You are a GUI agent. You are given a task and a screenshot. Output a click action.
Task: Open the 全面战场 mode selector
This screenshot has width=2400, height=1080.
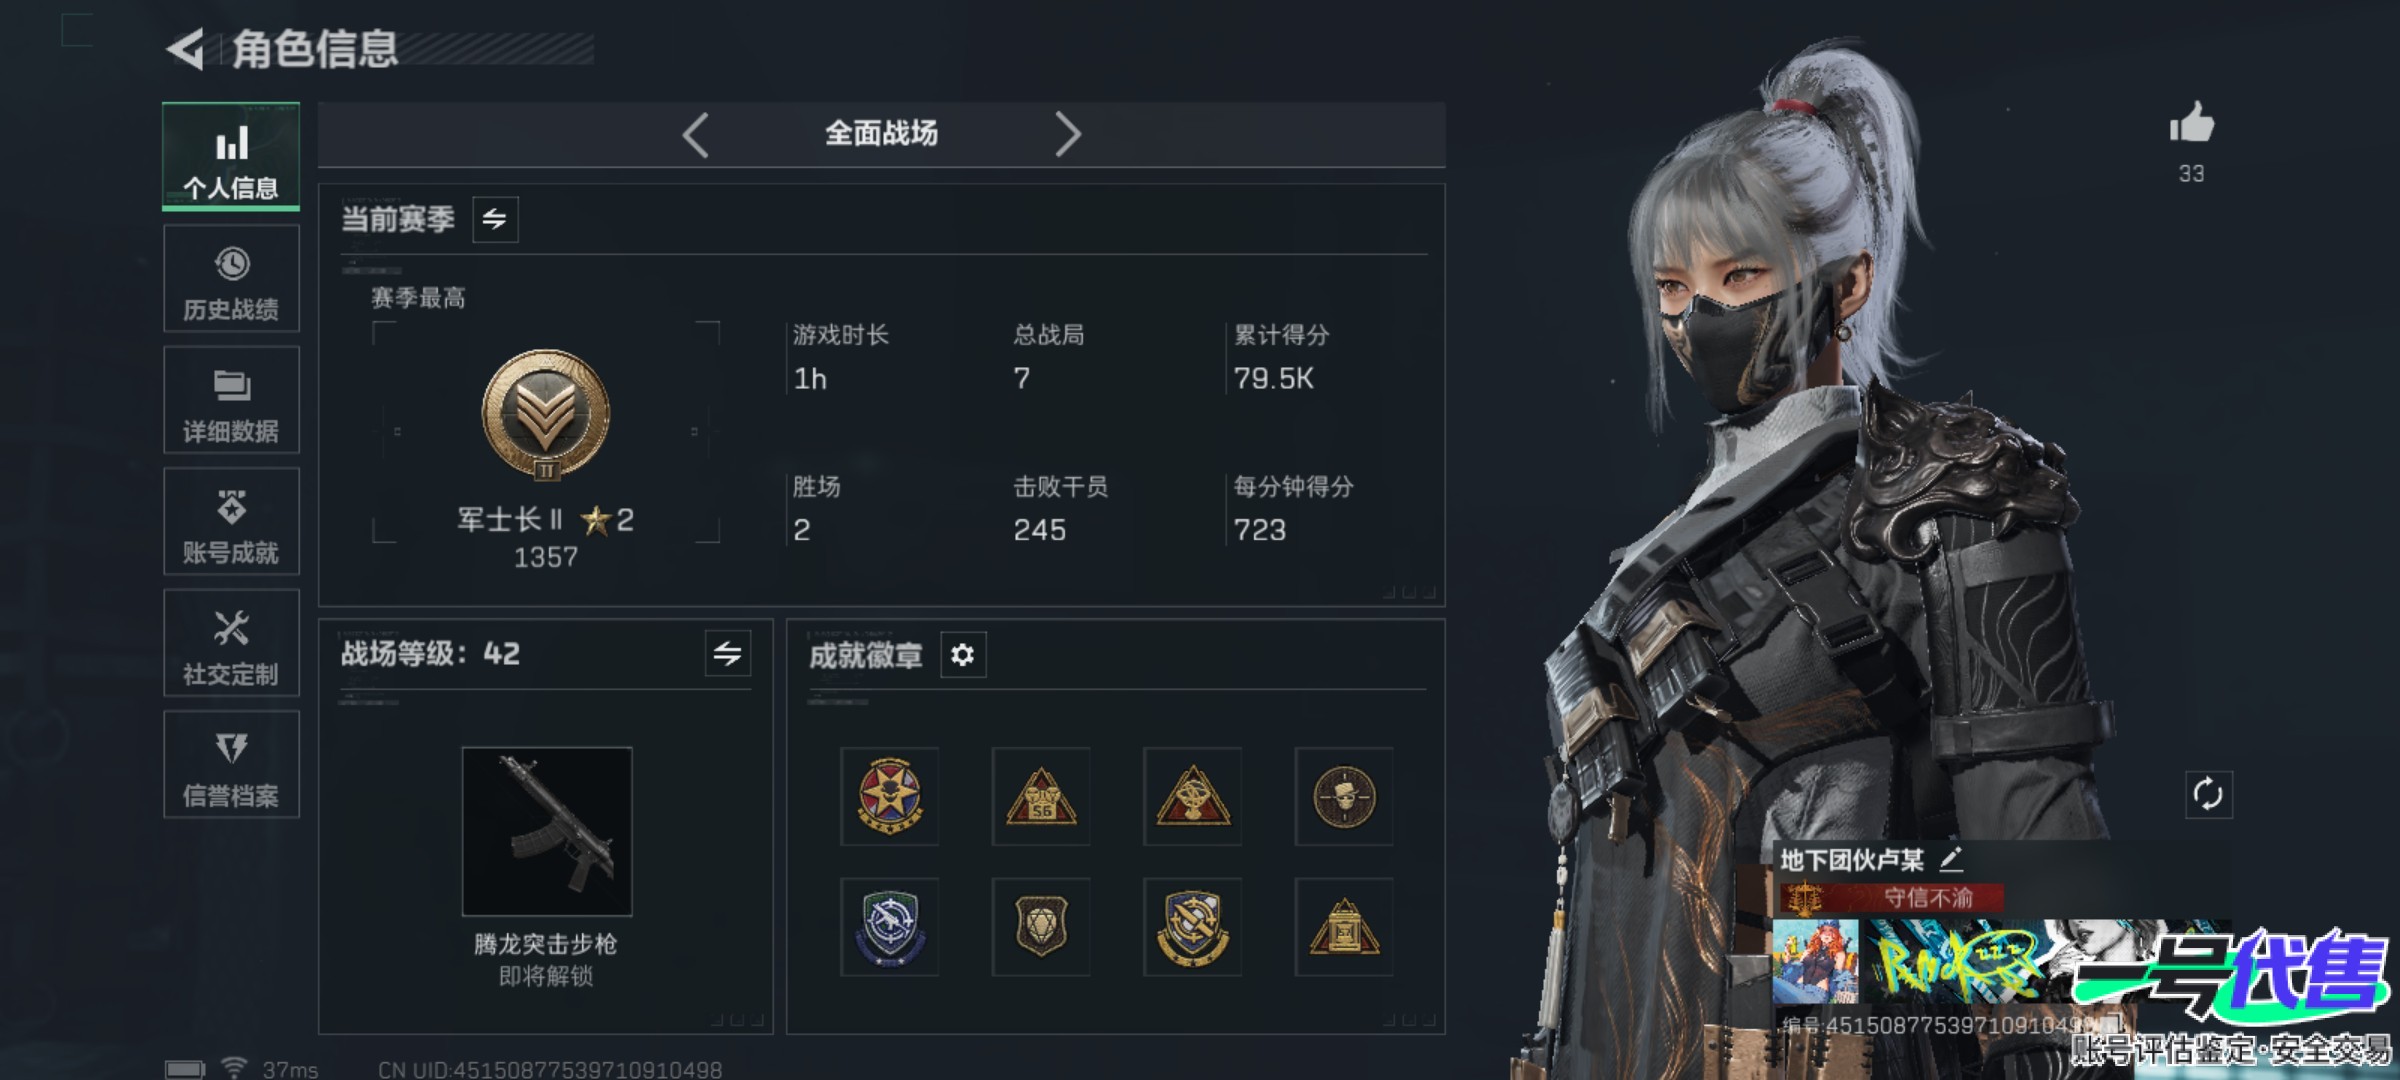point(881,134)
